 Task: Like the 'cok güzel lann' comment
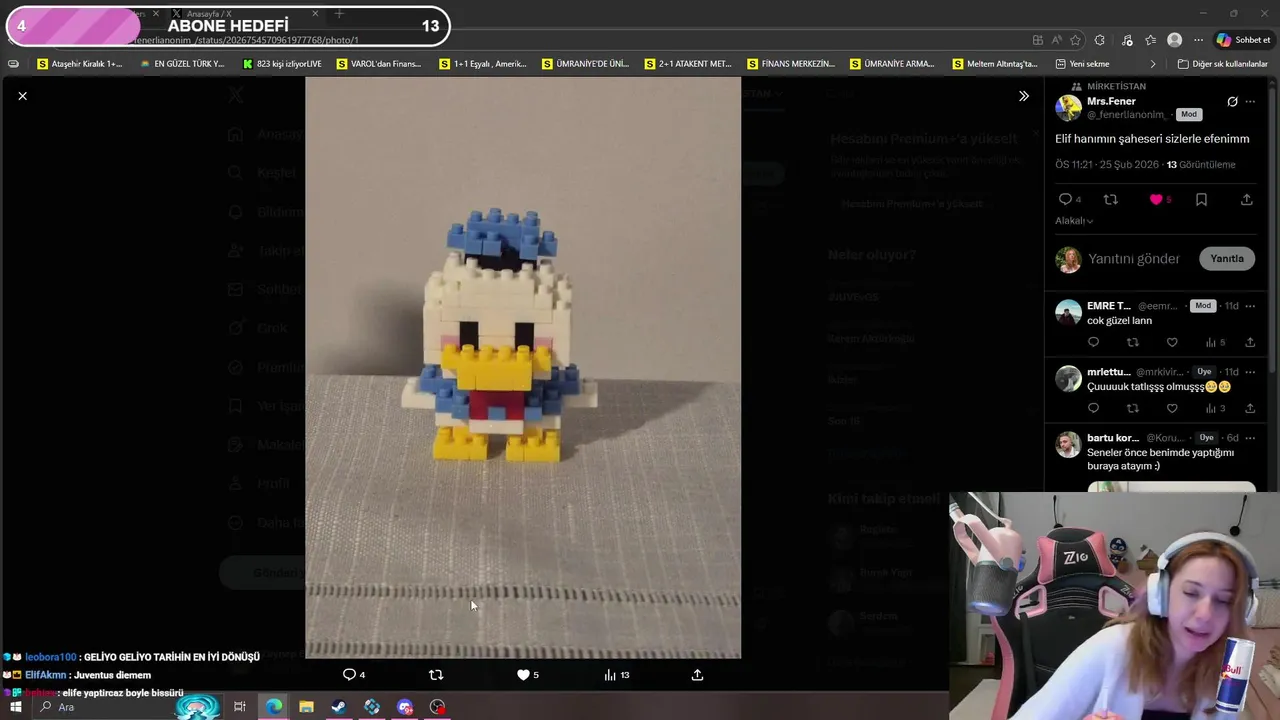point(1172,342)
